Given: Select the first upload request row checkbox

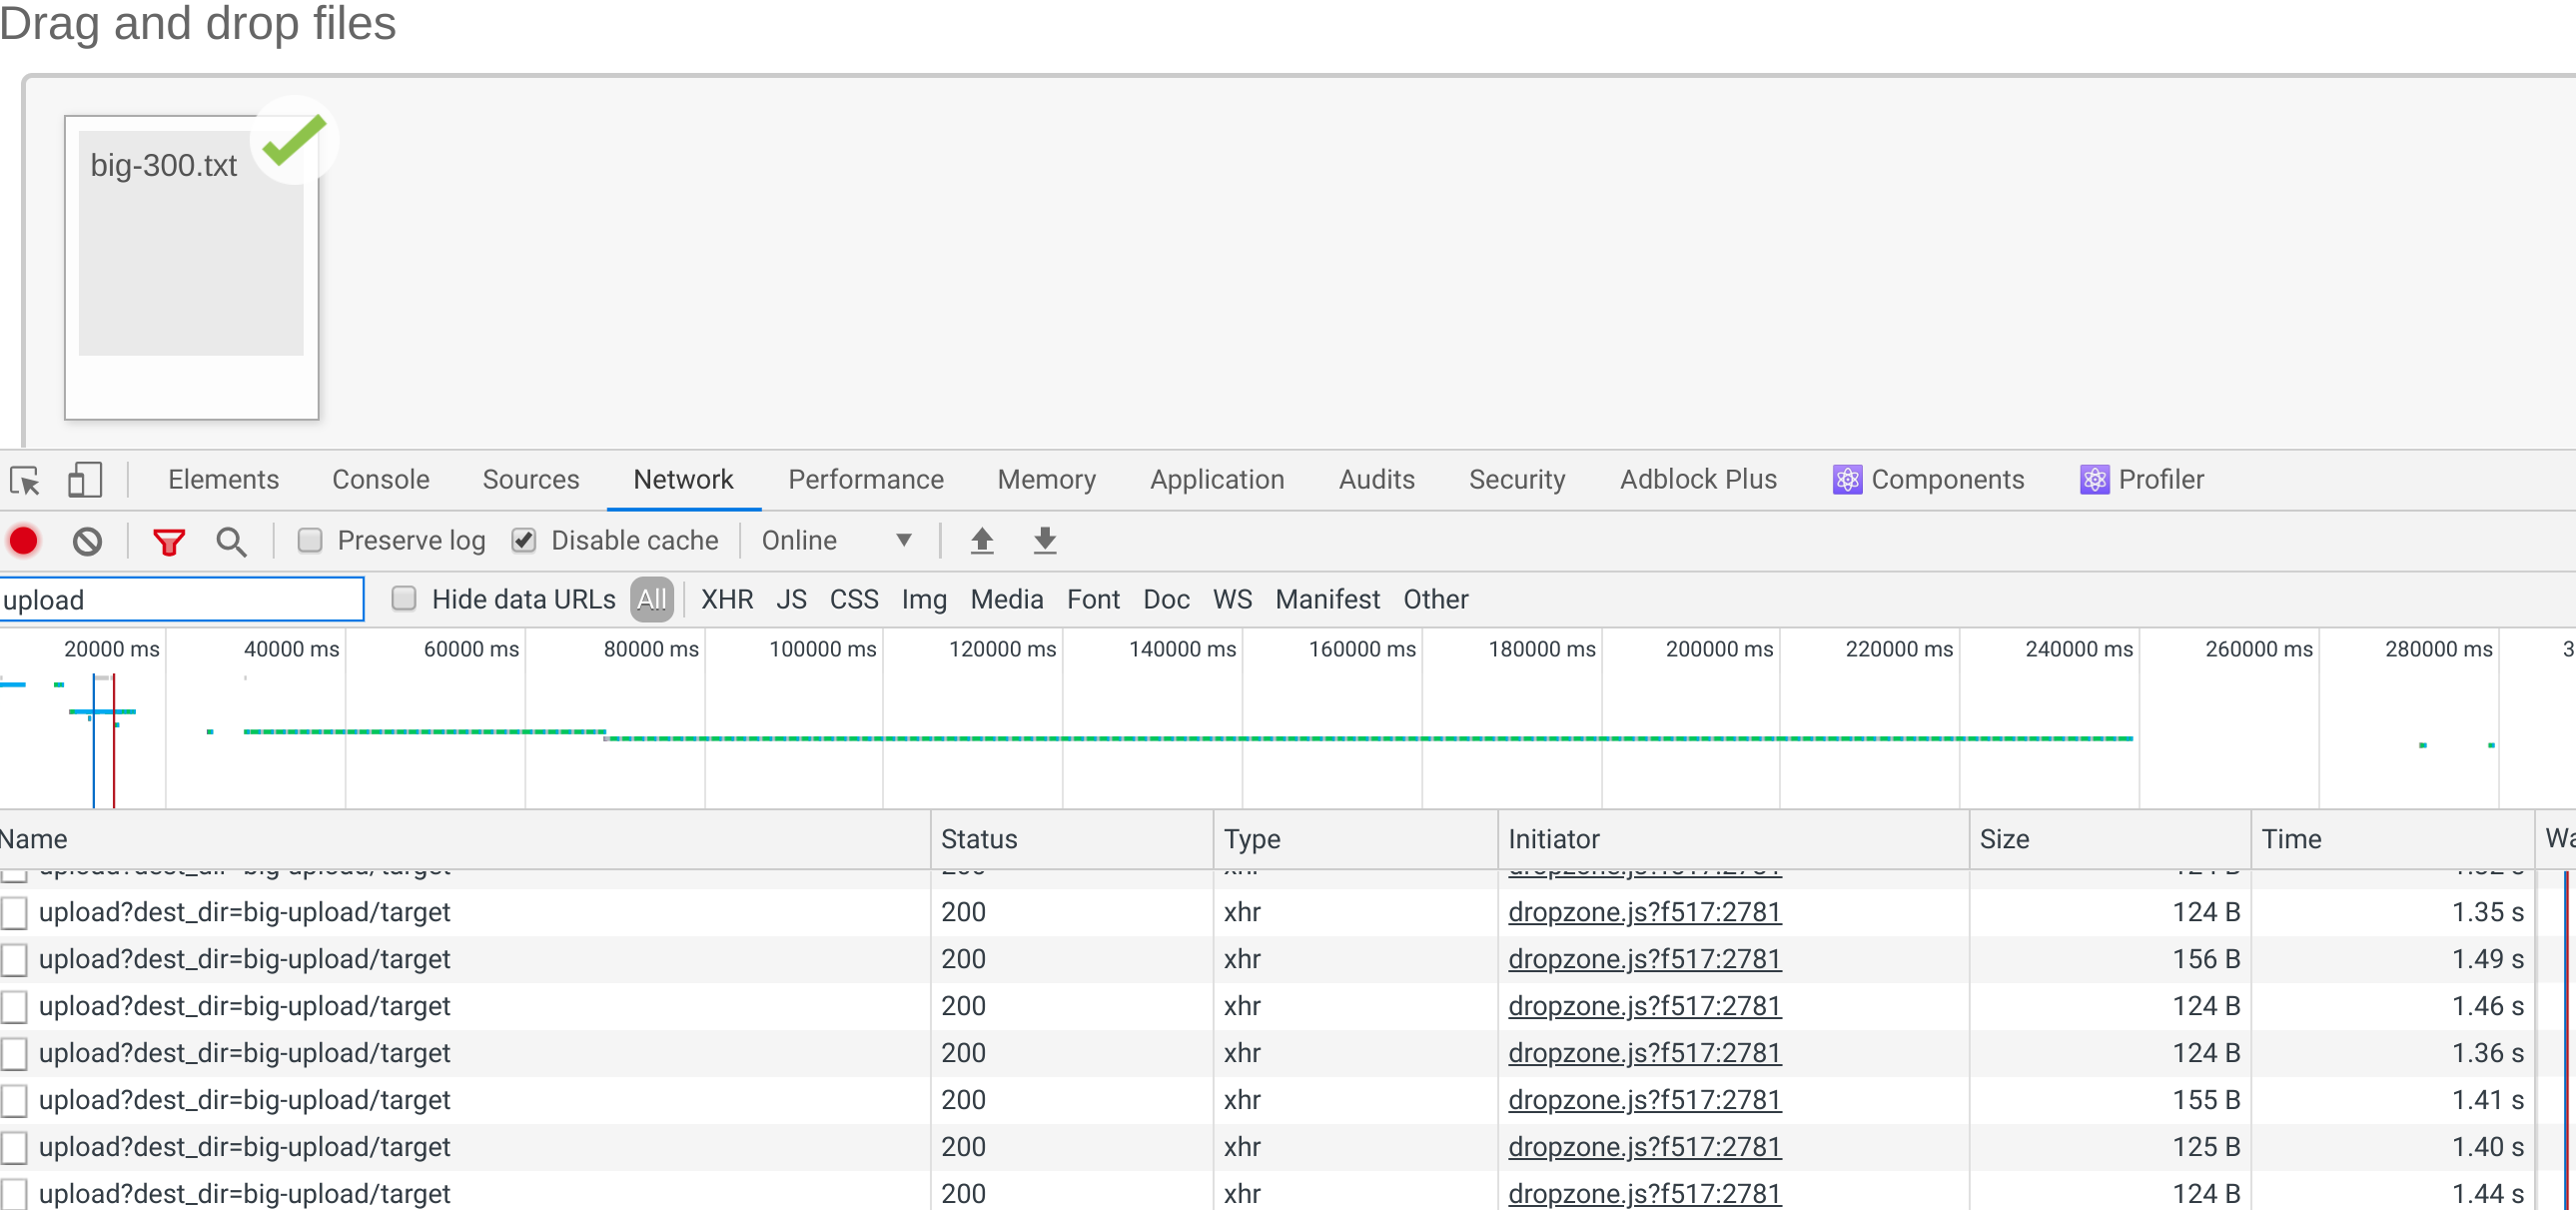Looking at the screenshot, I should tap(14, 912).
